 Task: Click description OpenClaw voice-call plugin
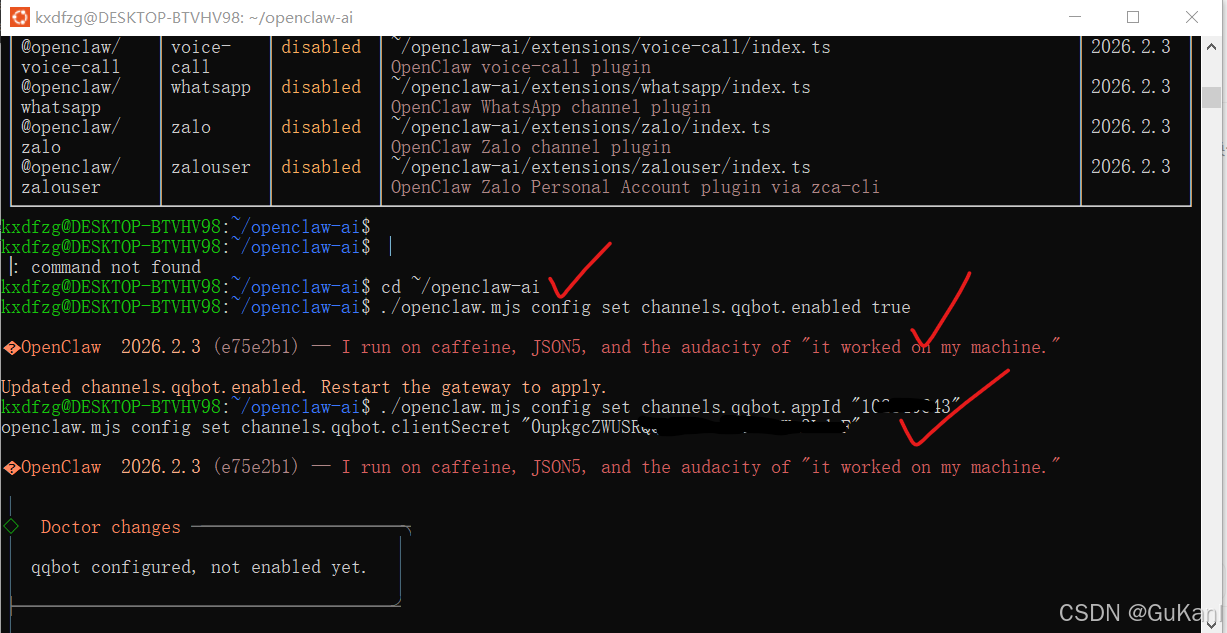pos(521,67)
